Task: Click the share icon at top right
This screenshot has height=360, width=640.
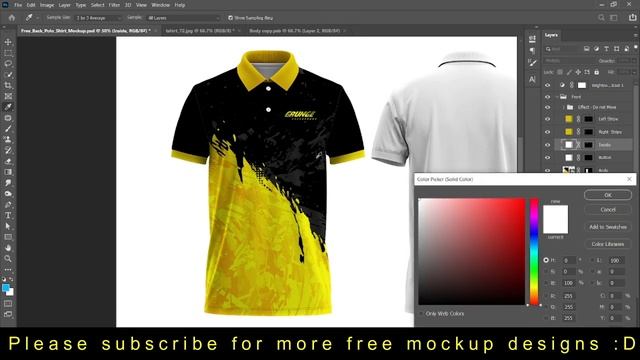Action: coord(633,18)
